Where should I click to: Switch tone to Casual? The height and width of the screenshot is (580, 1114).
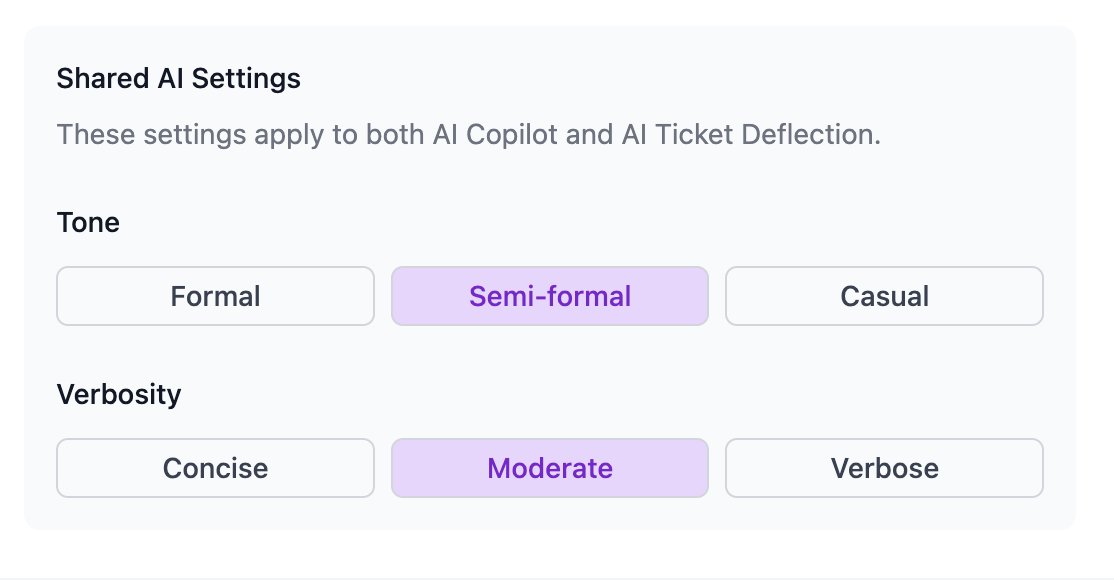click(884, 296)
